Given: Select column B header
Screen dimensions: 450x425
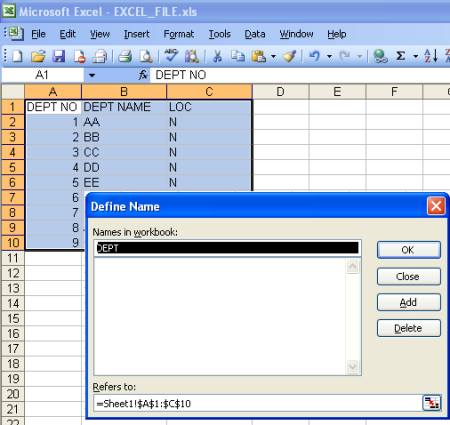Looking at the screenshot, I should (124, 92).
